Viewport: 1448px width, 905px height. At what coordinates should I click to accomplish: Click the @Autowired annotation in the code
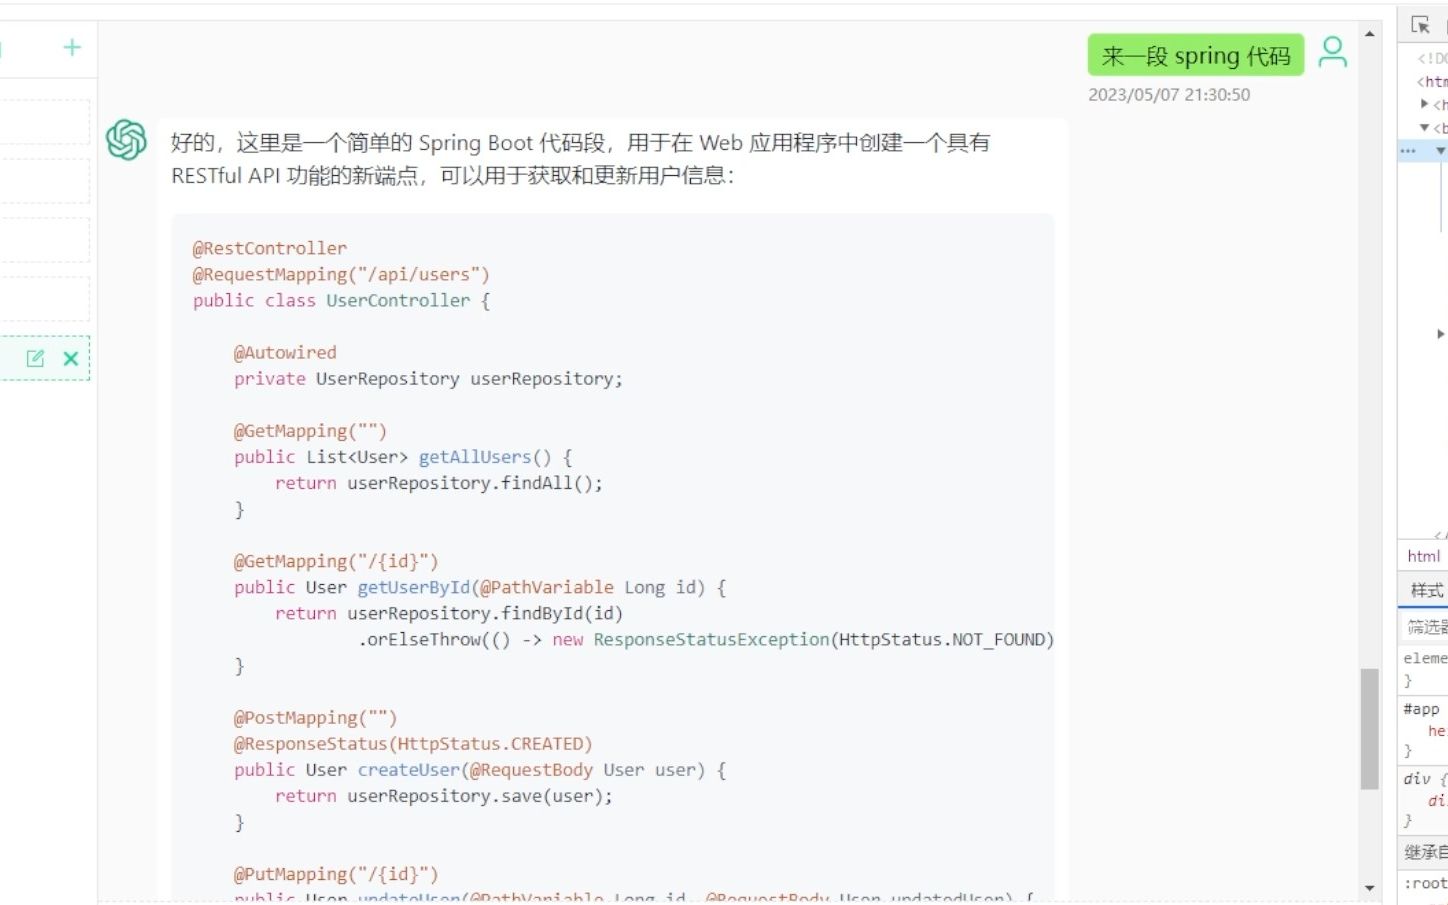click(285, 352)
